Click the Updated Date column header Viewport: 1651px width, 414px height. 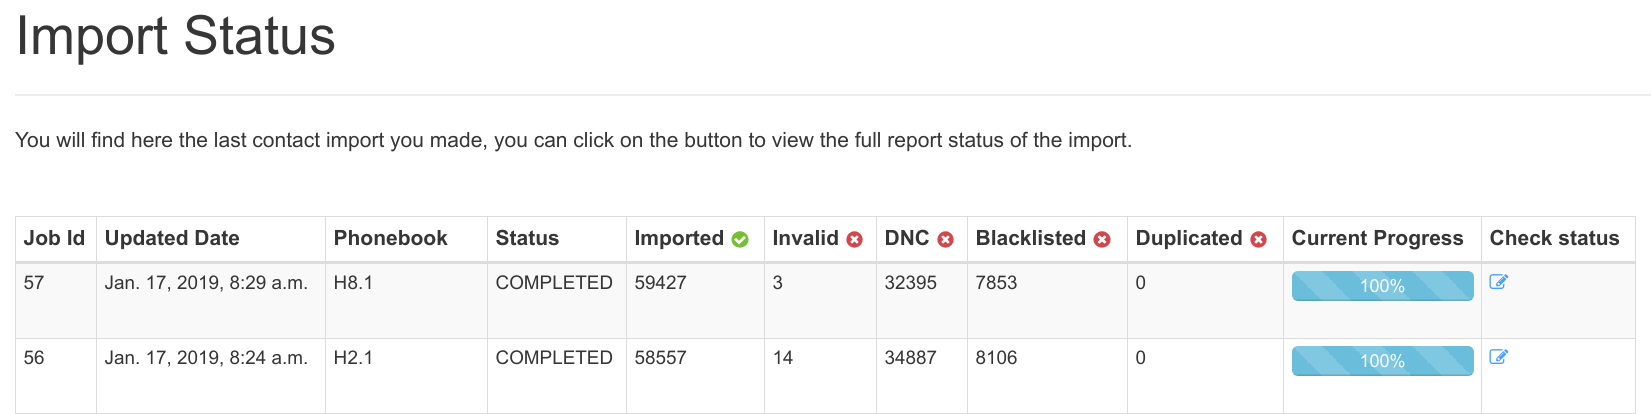pyautogui.click(x=172, y=238)
